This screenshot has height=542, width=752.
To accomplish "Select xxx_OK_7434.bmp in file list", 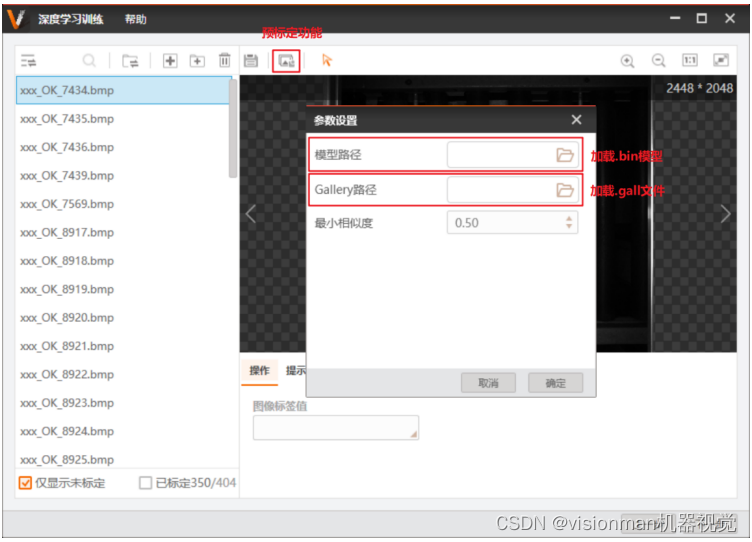I will (x=123, y=90).
